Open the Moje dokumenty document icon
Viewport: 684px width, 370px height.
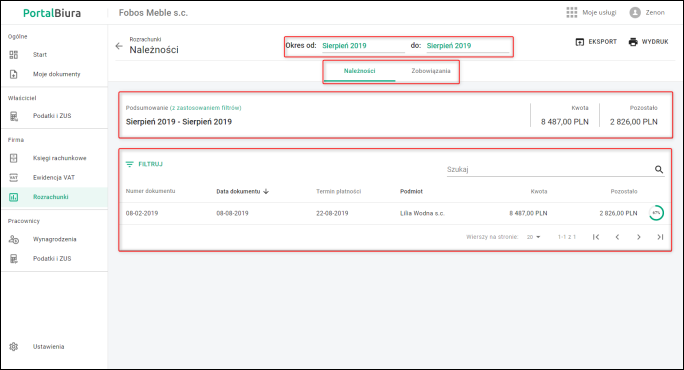14,74
